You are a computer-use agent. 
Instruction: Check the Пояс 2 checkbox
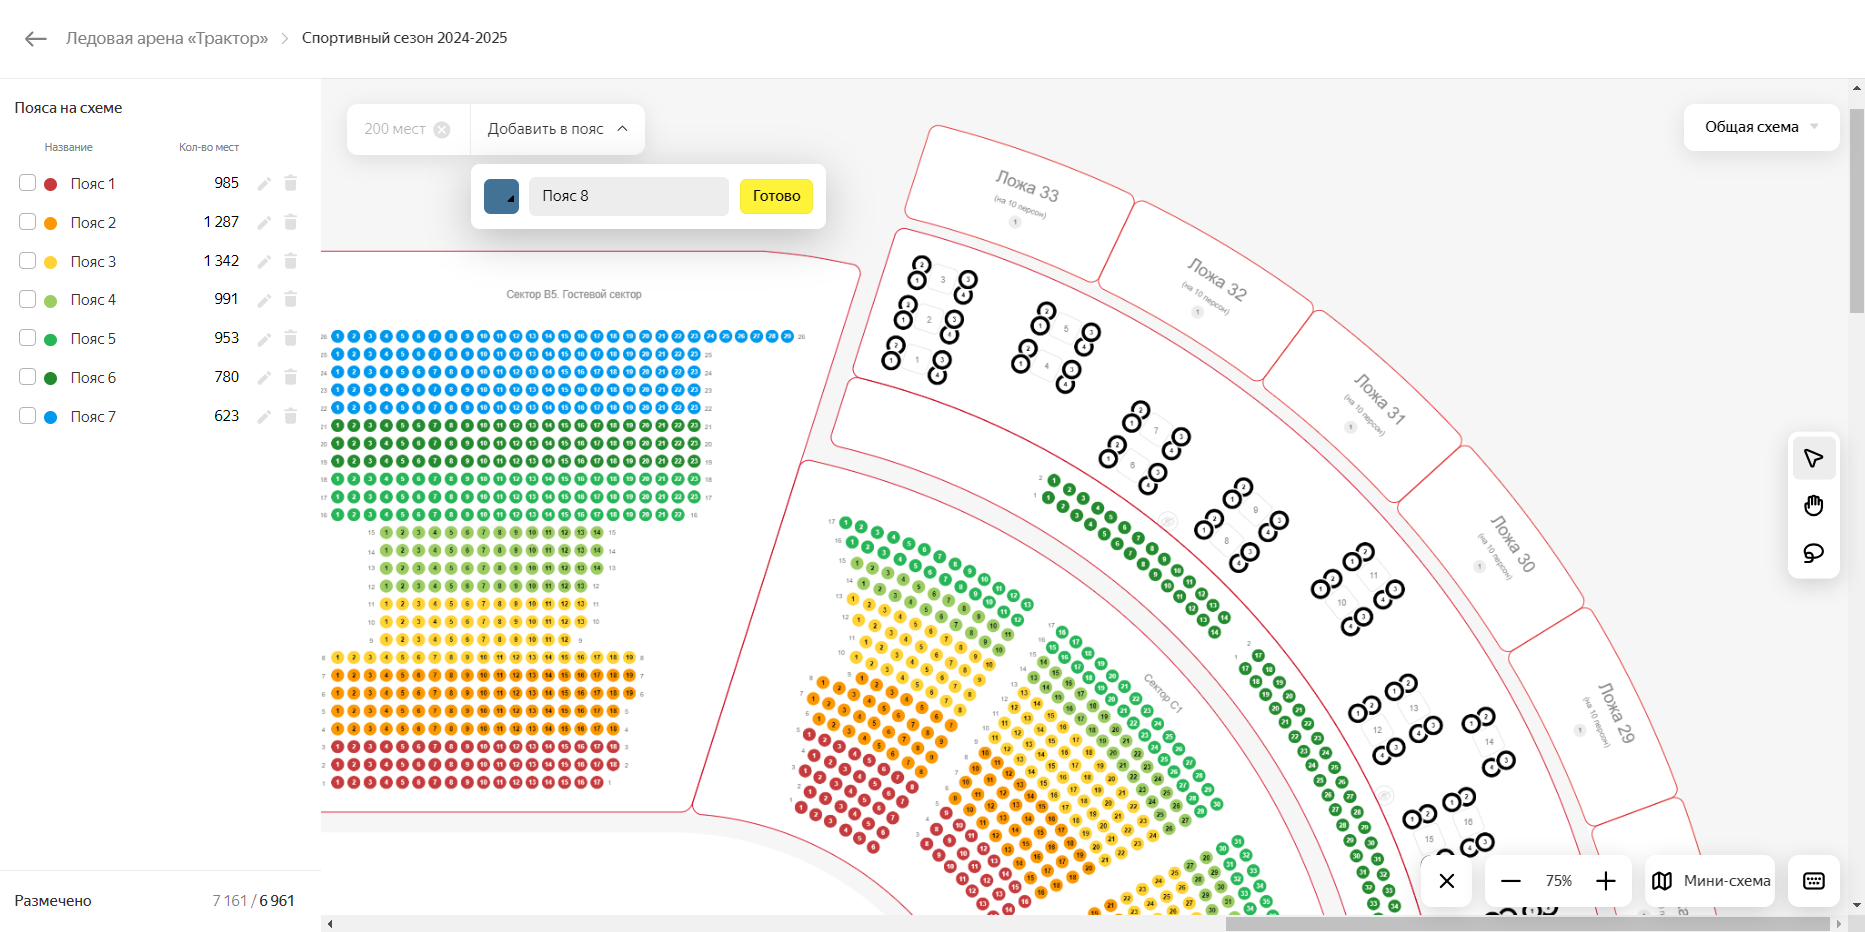(x=28, y=222)
